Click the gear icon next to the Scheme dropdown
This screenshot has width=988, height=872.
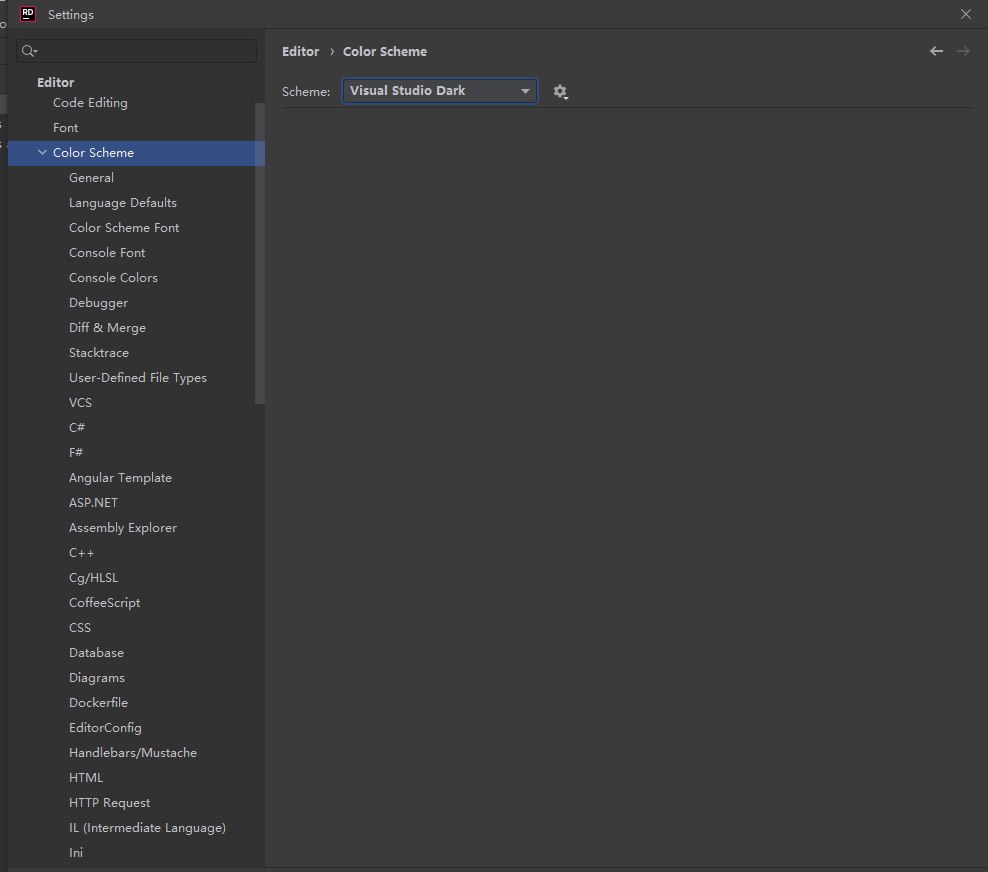coord(561,91)
